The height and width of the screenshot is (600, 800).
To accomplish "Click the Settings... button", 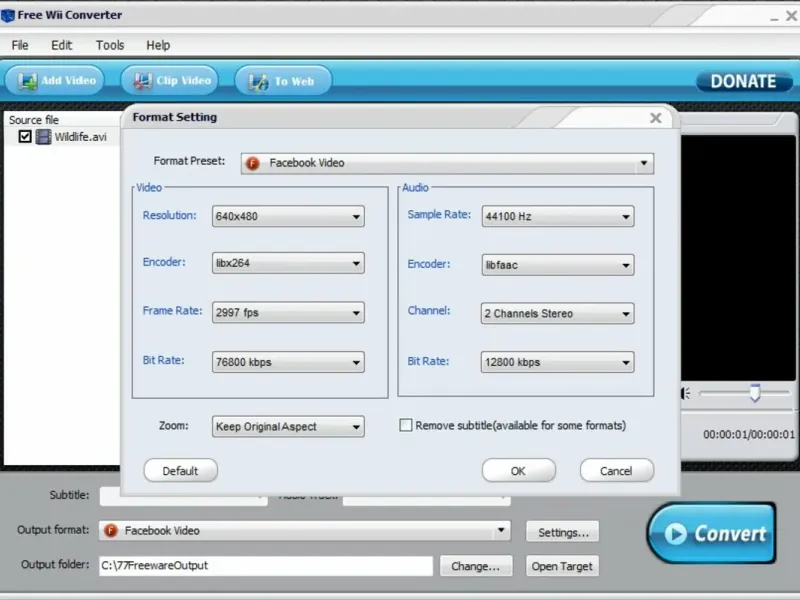I will click(563, 532).
